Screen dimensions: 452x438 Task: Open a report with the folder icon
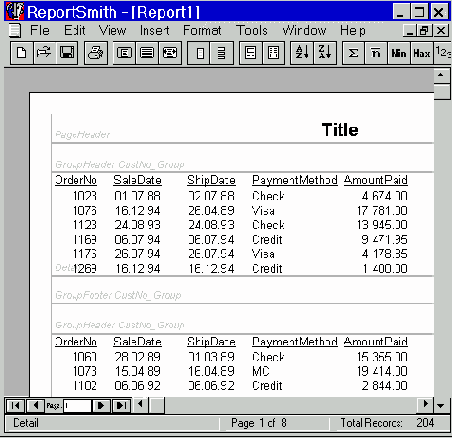tap(44, 53)
